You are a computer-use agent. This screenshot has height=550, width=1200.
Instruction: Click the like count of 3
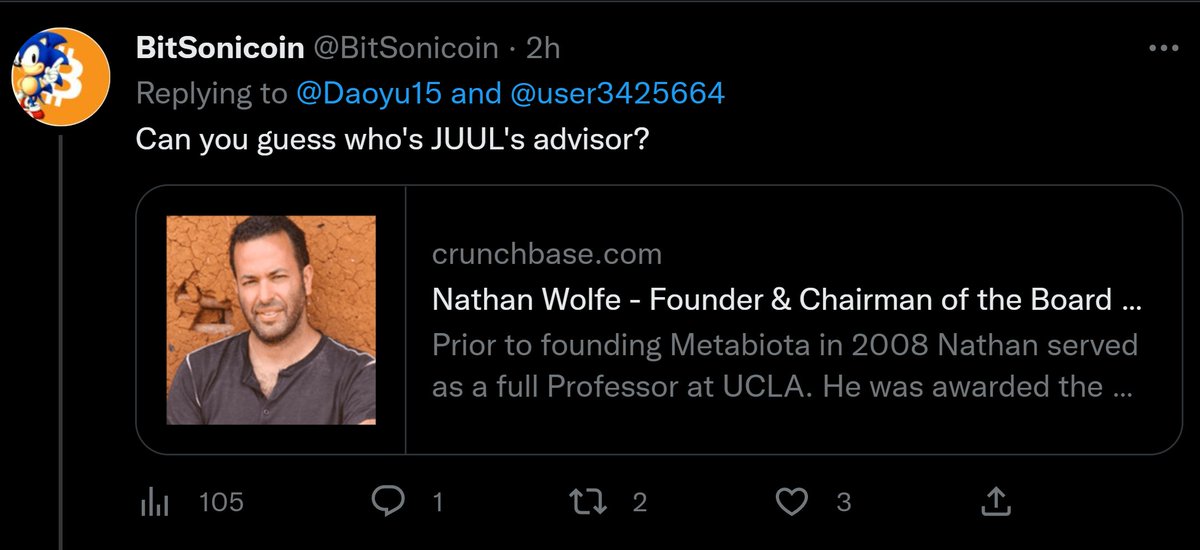[843, 502]
